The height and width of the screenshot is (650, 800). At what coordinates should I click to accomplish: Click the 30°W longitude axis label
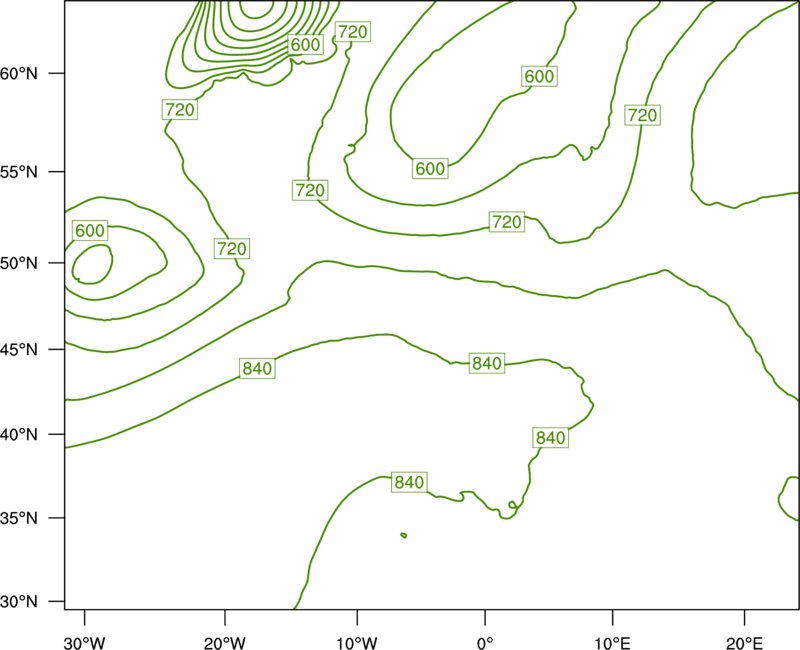pyautogui.click(x=85, y=643)
